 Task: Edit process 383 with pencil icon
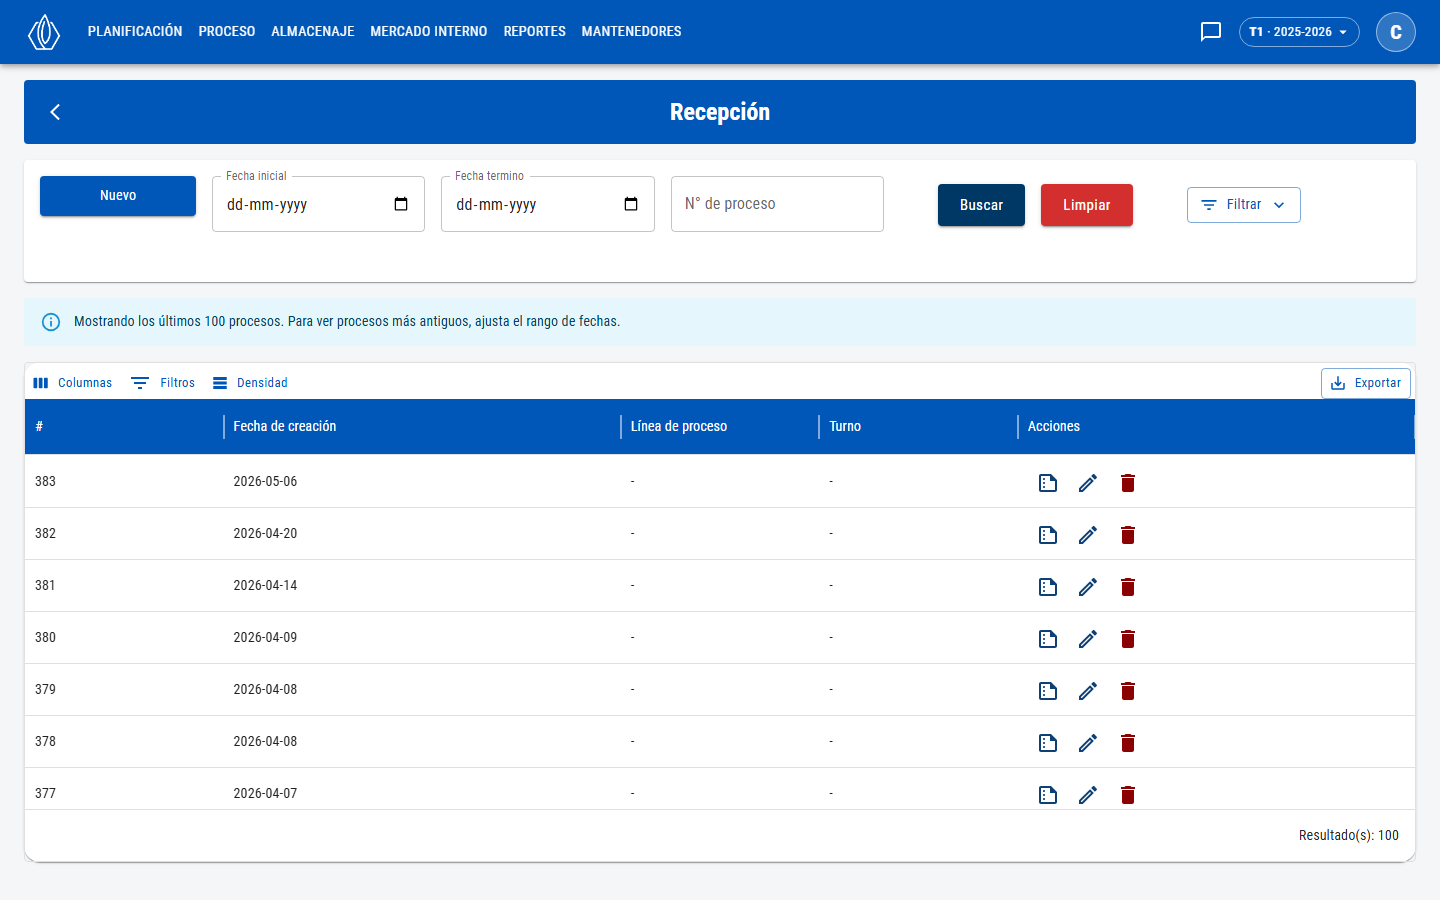pyautogui.click(x=1088, y=483)
